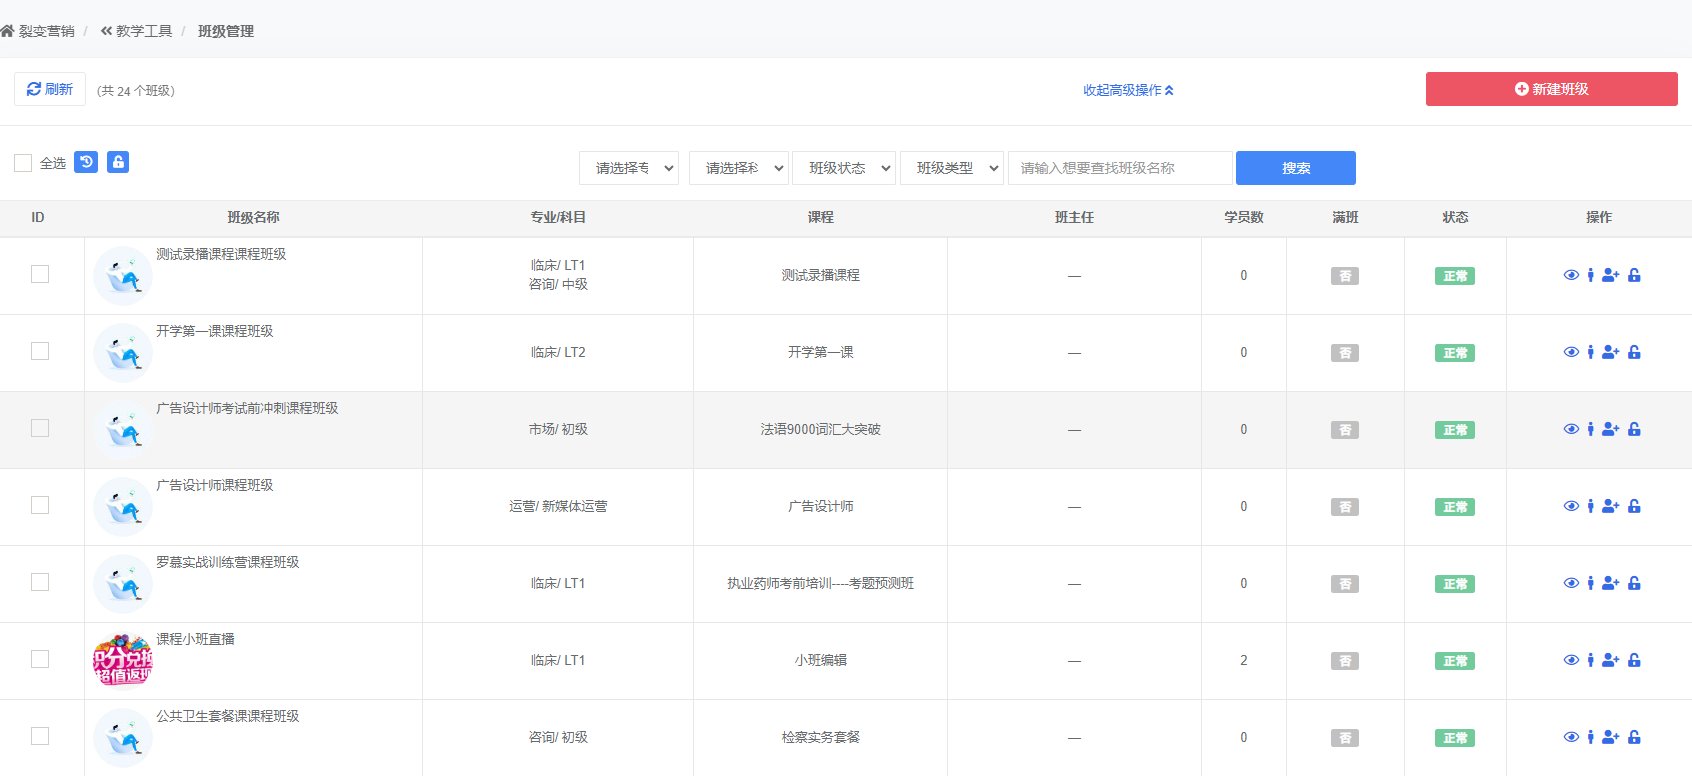Image resolution: width=1692 pixels, height=776 pixels.
Task: Open the second 请选择科 dropdown filter
Action: (x=739, y=168)
